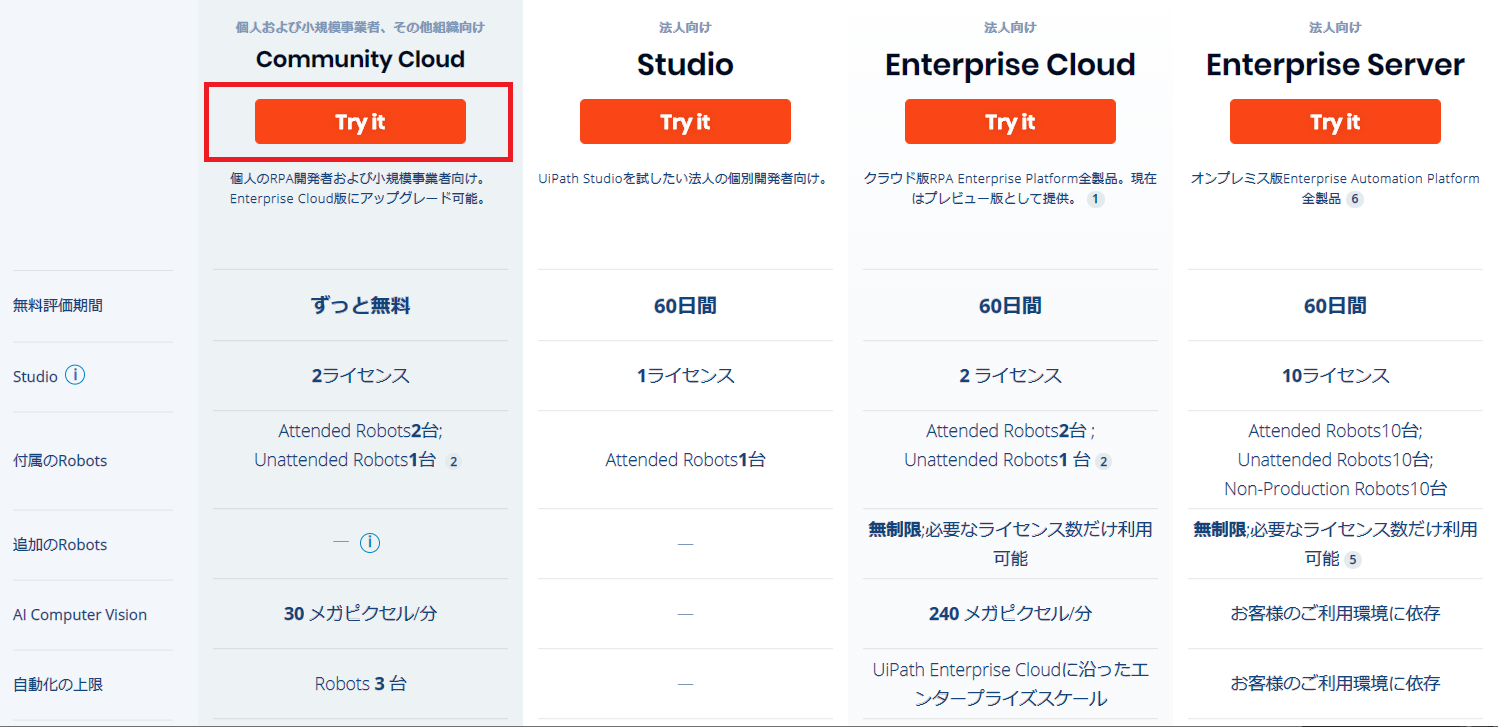Click Attended Robots2台 in Community Cloud column
Viewport: 1498px width, 727px height.
pos(360,431)
